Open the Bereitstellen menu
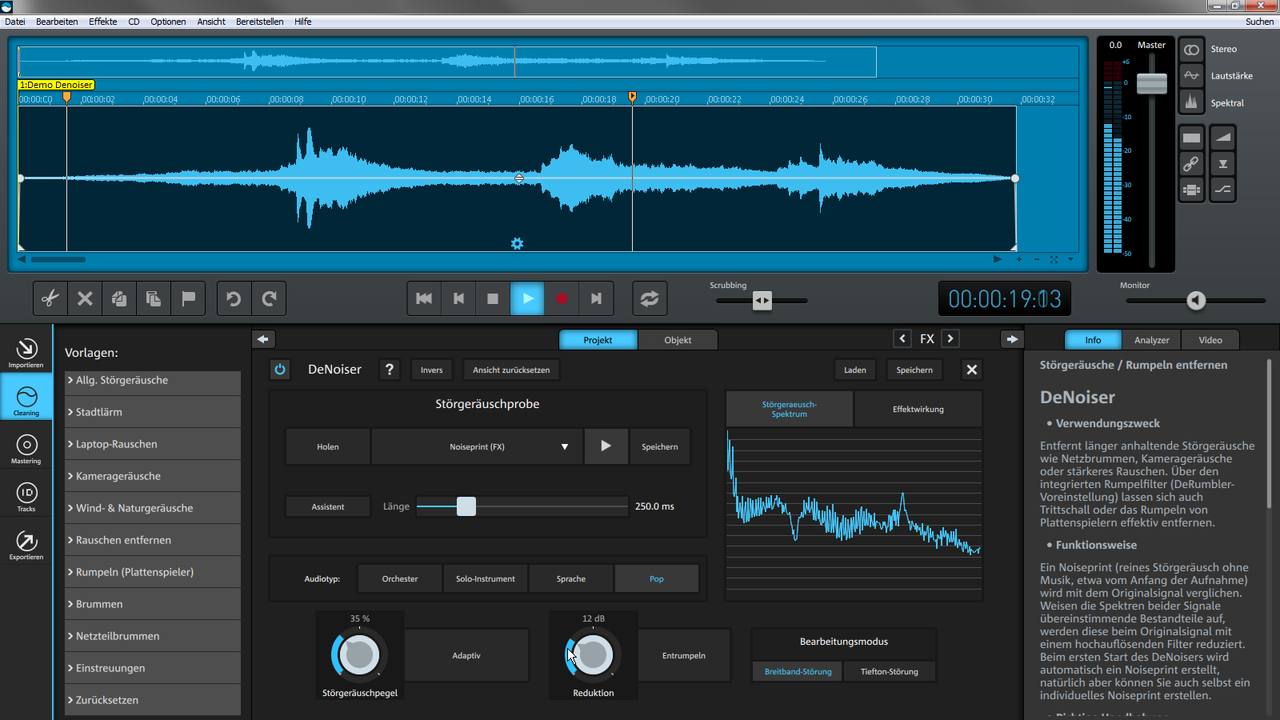The image size is (1280, 720). (259, 21)
